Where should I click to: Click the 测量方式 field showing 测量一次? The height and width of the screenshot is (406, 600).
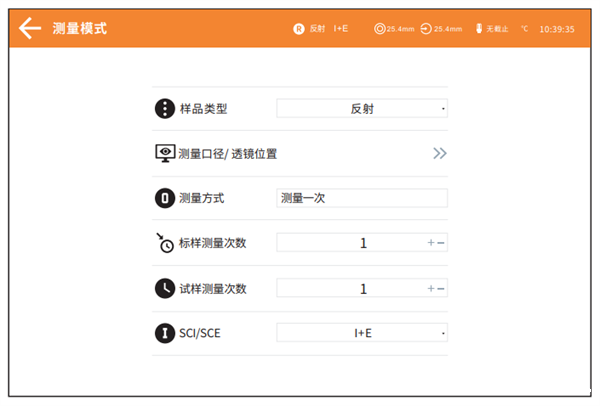click(x=361, y=198)
